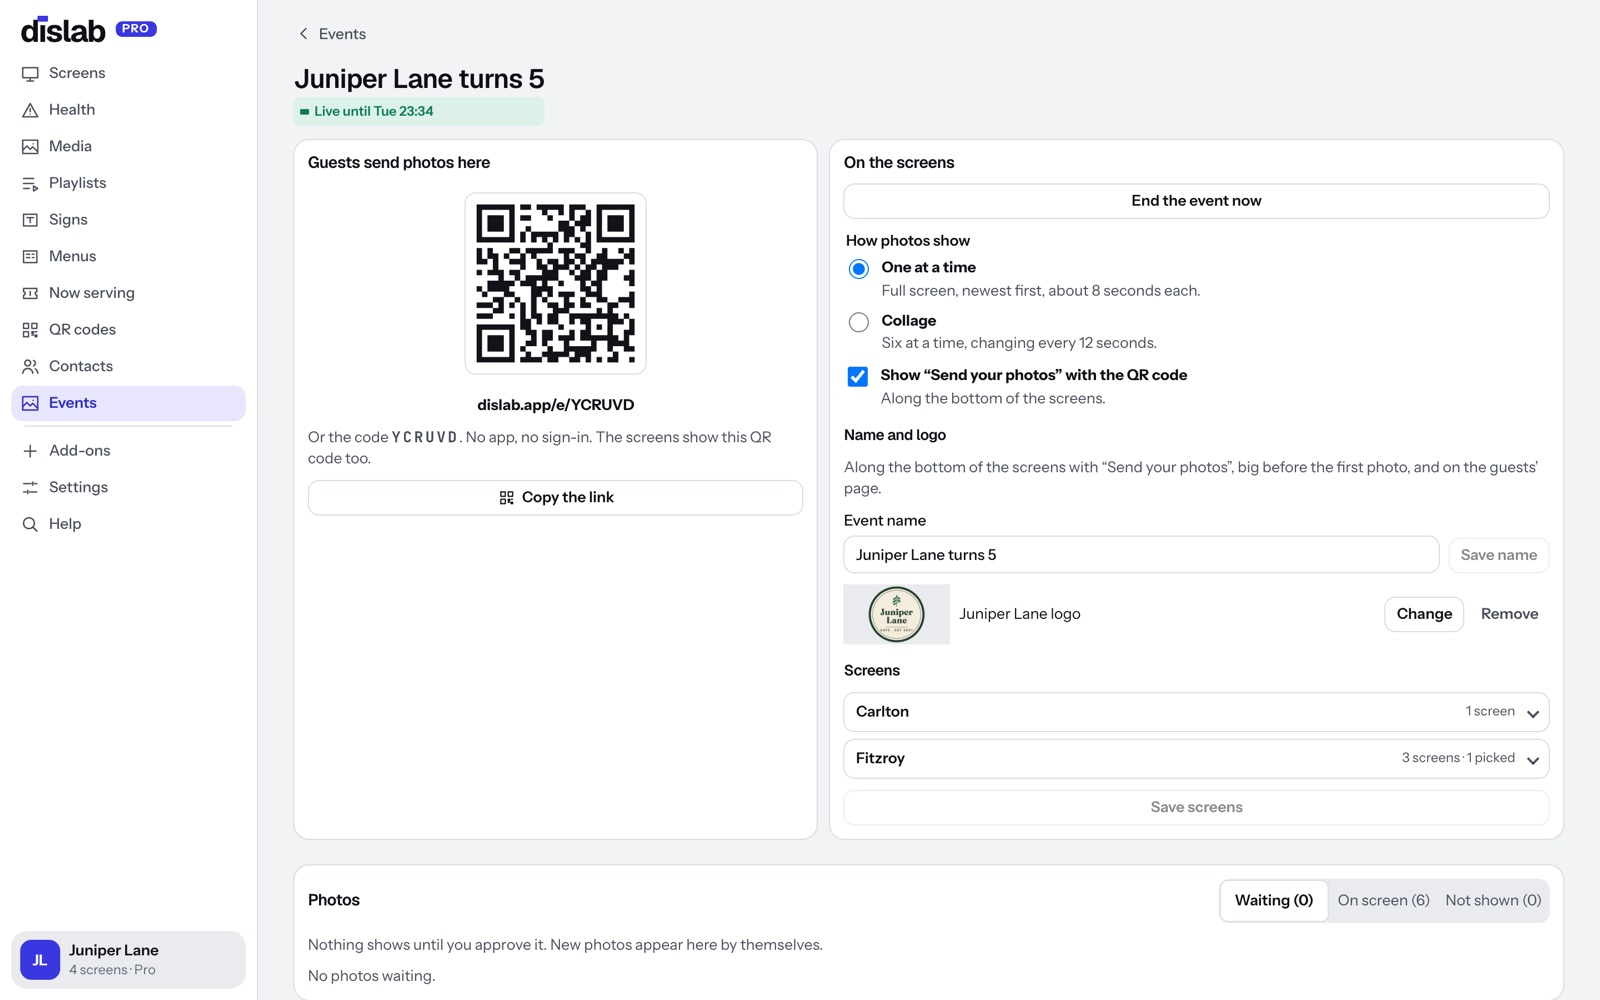Open the Playlists icon in sidebar

pos(30,184)
